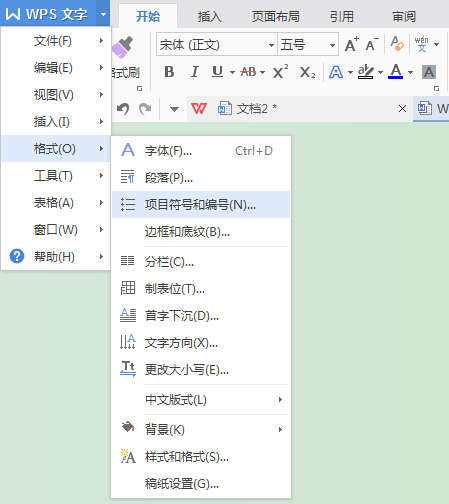Open 帮助(H) menu
Screen dimensions: 449x504
56,256
